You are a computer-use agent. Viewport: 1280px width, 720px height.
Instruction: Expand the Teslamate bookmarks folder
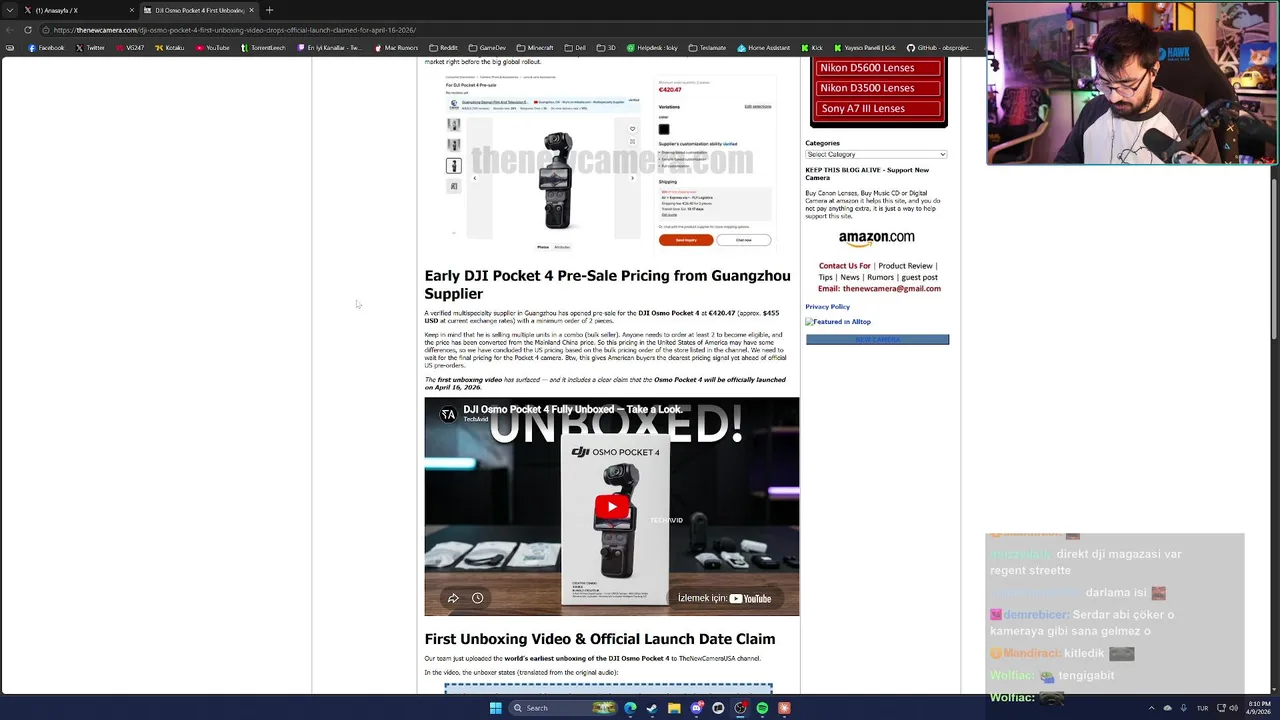(x=708, y=48)
